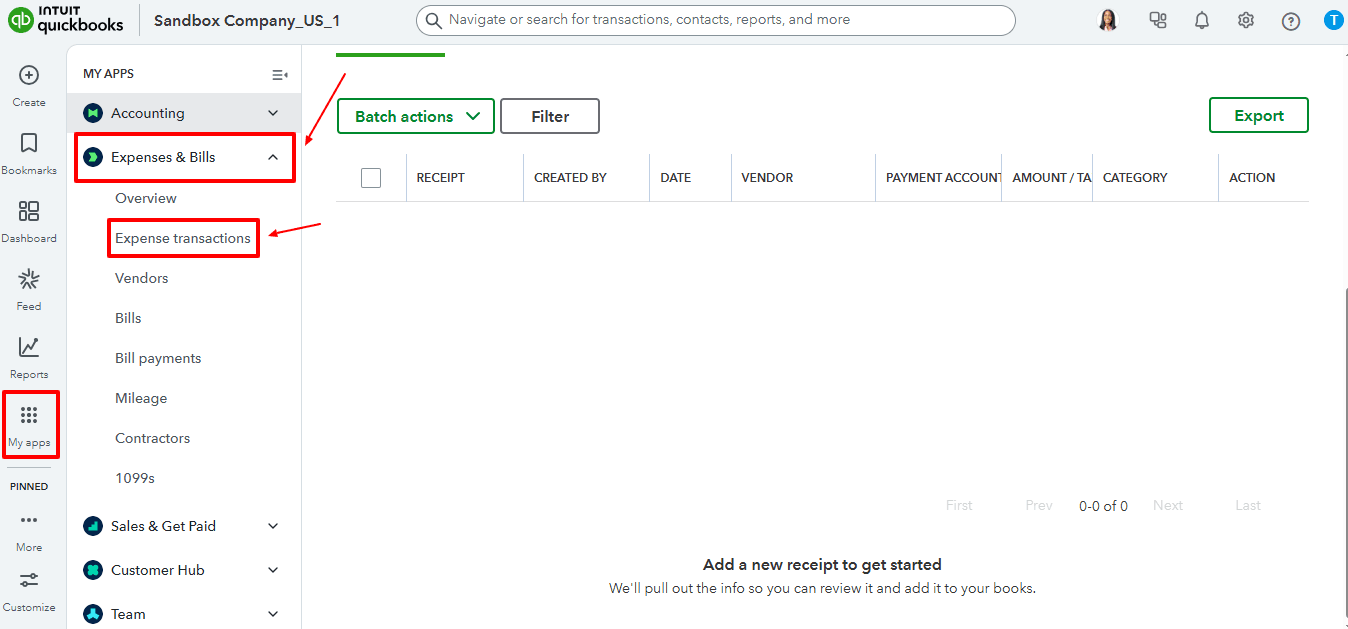
Task: Open the Vendors menu item
Action: pos(141,278)
